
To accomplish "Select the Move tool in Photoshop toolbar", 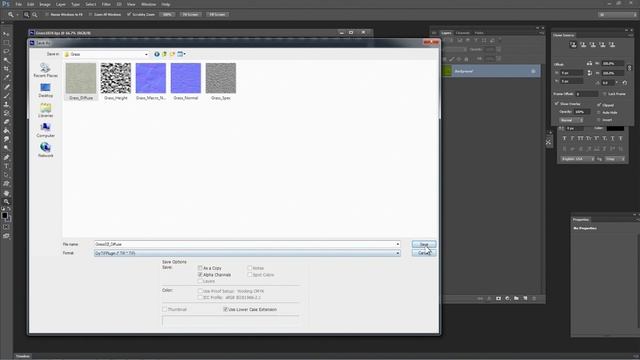I will tap(6, 34).
